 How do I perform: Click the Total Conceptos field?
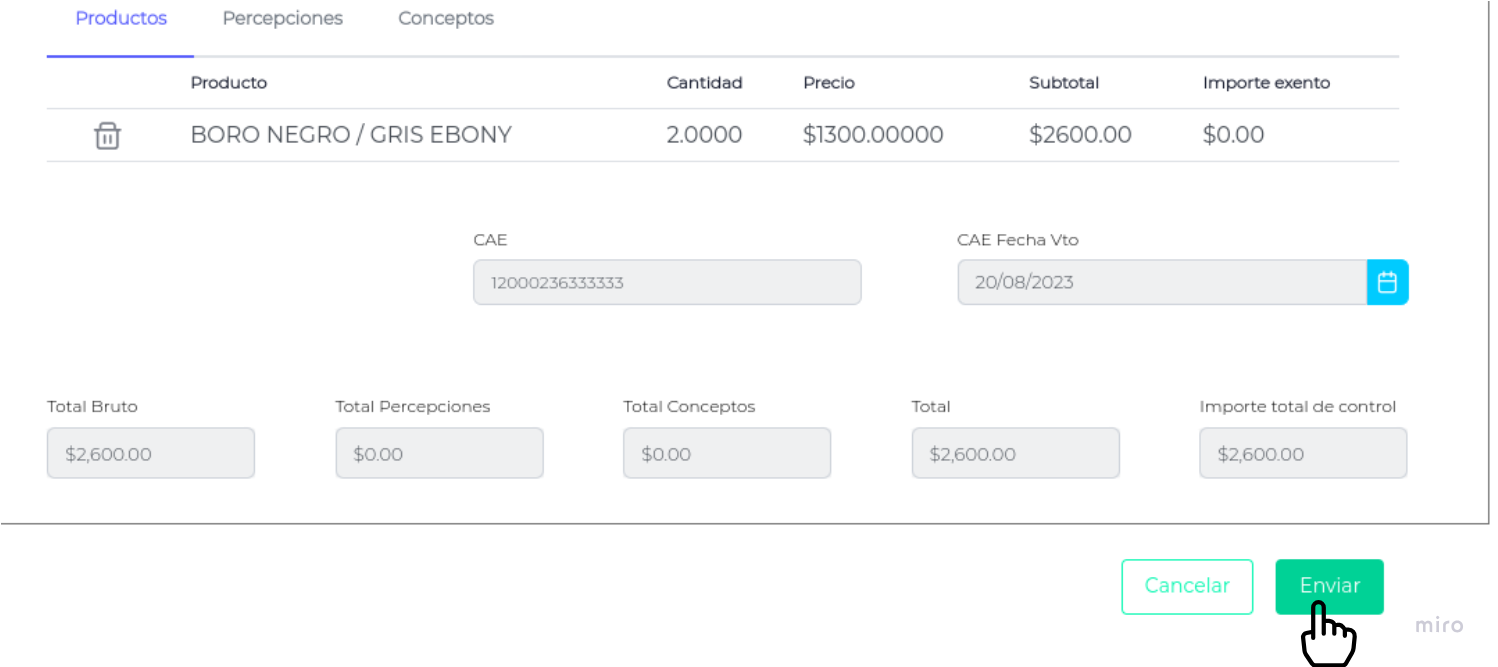tap(727, 454)
